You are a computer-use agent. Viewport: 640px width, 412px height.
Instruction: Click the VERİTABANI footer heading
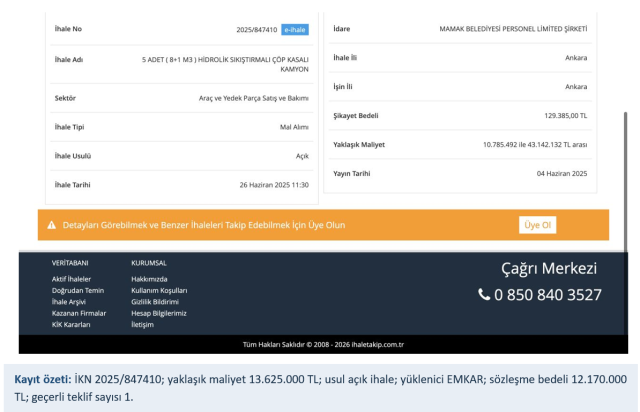click(70, 263)
